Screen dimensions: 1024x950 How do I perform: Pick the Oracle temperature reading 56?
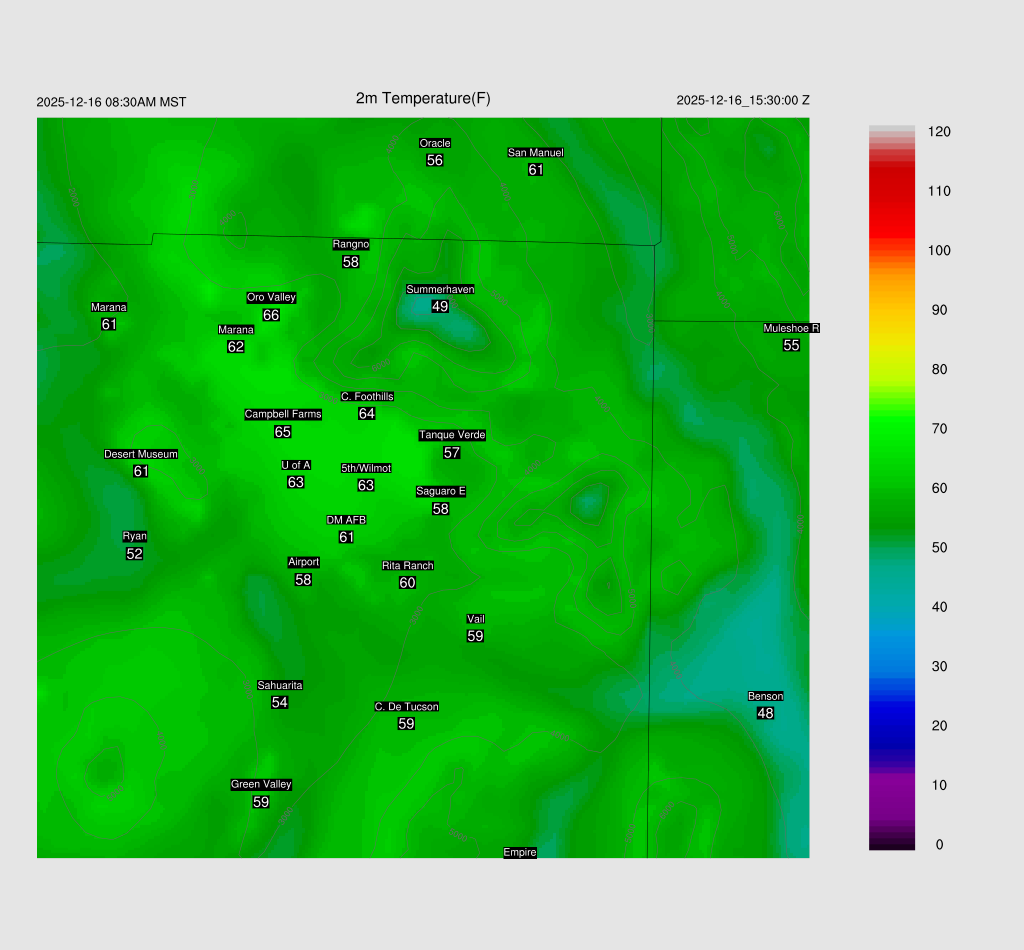click(x=435, y=160)
